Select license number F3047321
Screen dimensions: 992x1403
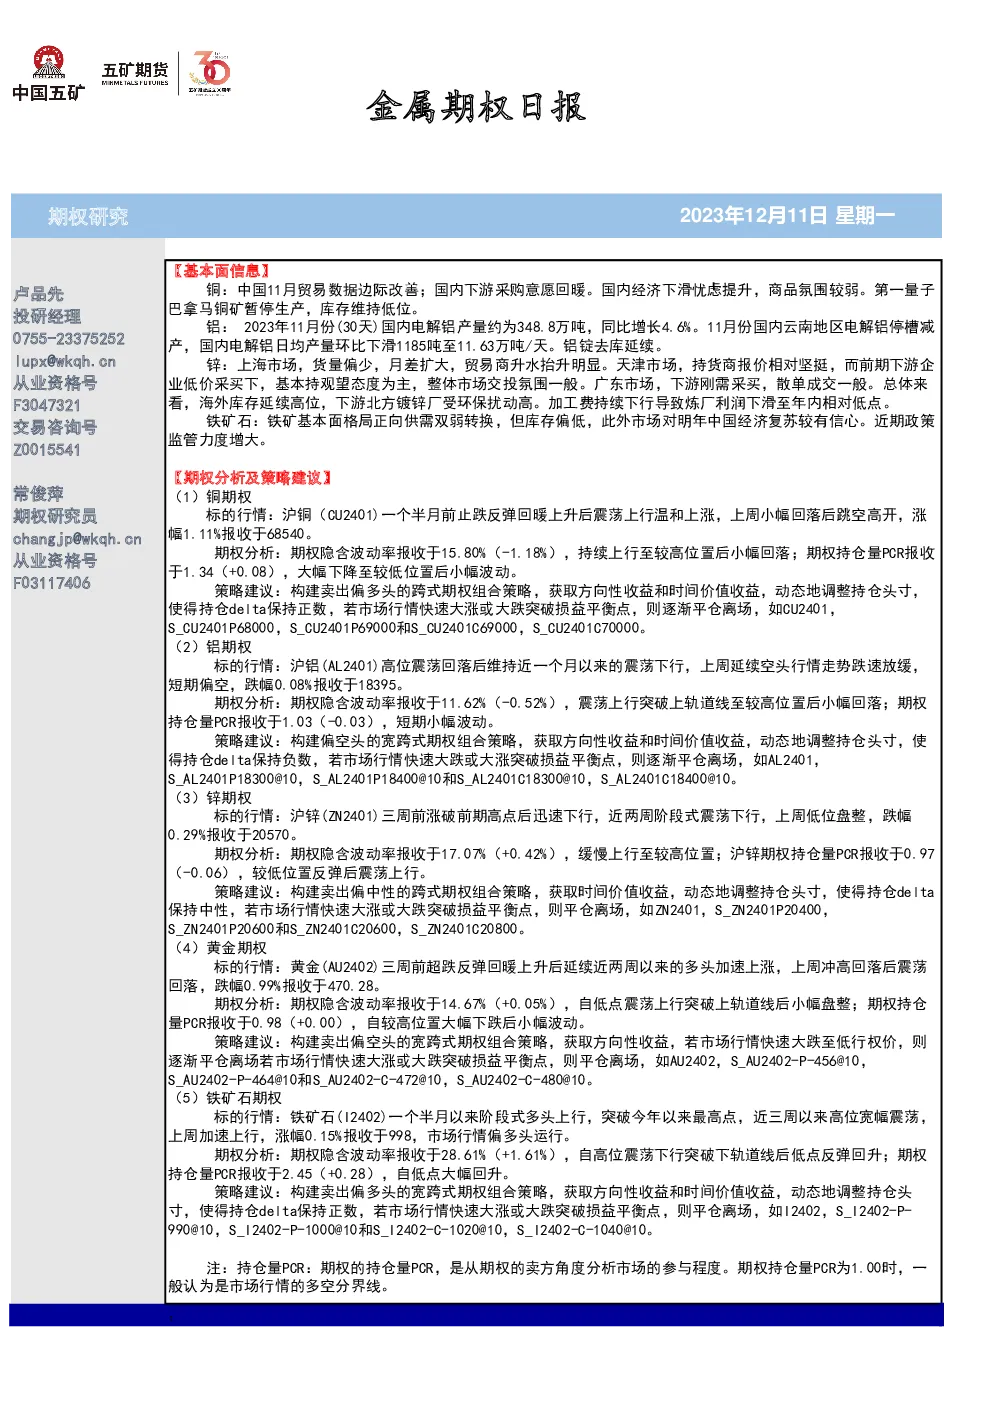click(46, 405)
